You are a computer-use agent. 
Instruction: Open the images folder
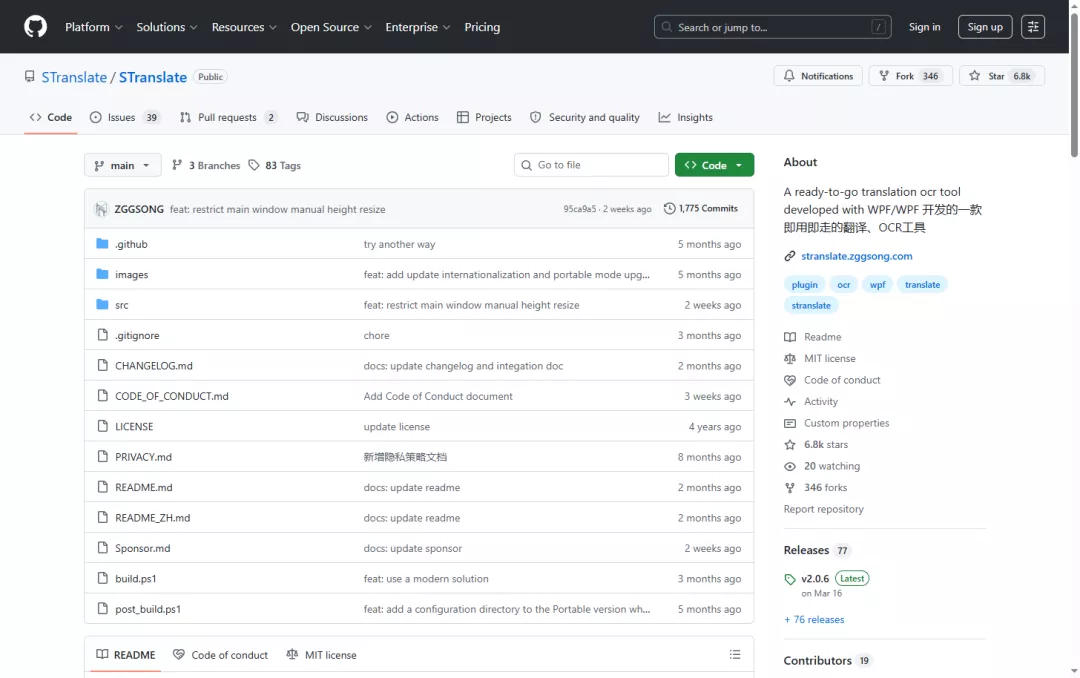(x=132, y=274)
